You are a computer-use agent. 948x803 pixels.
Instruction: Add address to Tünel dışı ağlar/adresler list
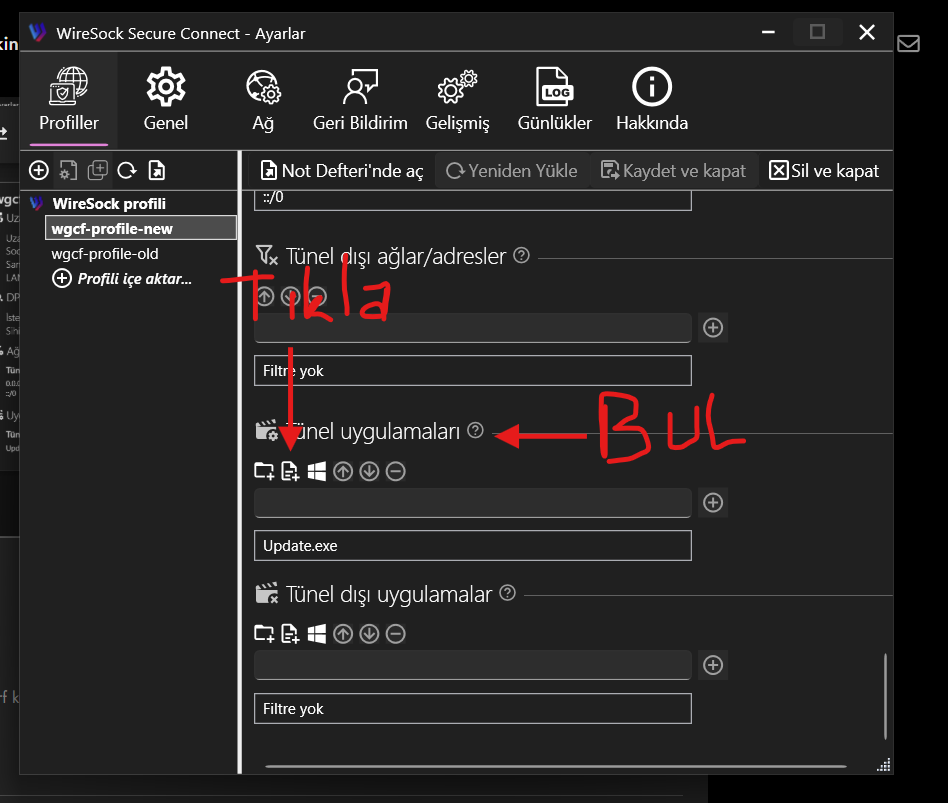pos(713,328)
